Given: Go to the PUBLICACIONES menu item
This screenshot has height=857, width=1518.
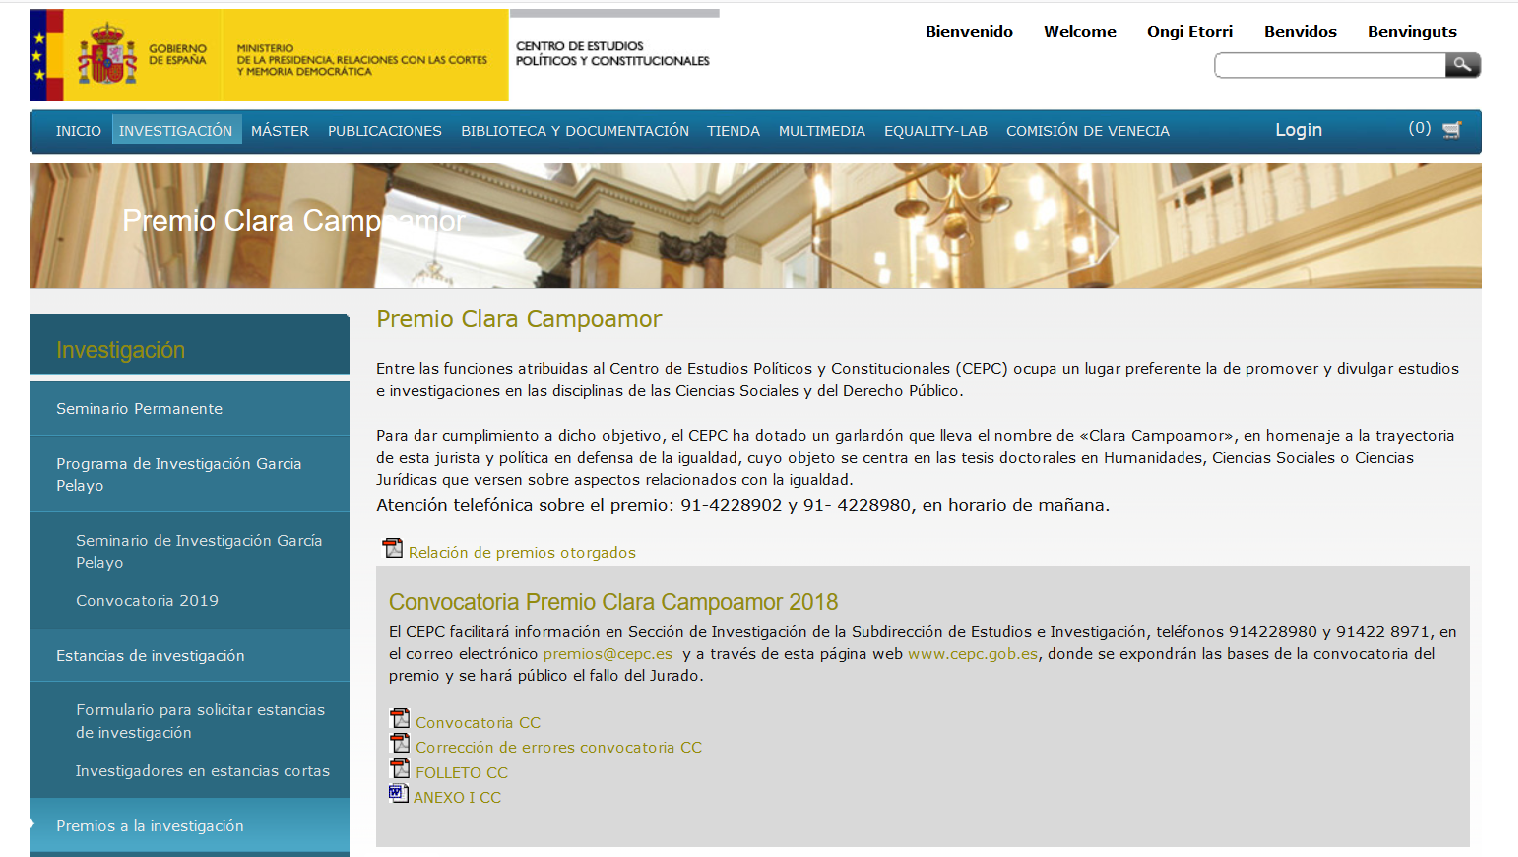Looking at the screenshot, I should [385, 131].
